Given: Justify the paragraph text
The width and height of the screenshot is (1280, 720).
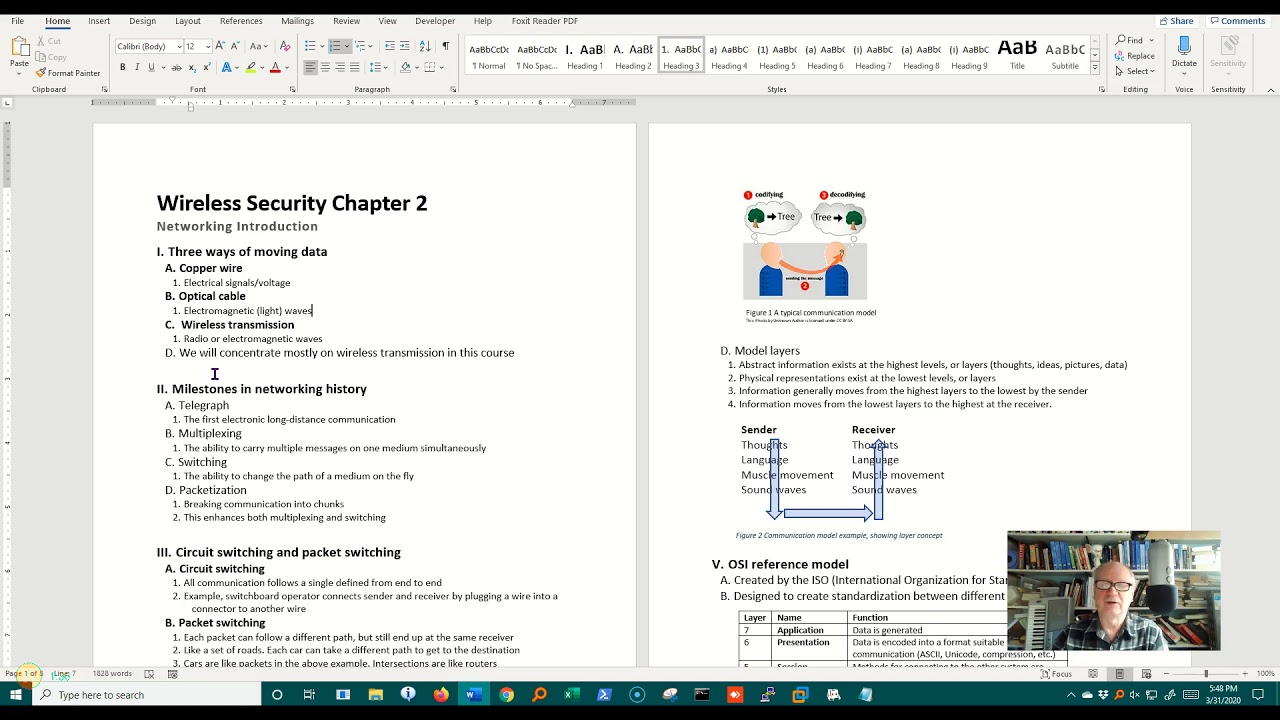Looking at the screenshot, I should click(x=355, y=67).
